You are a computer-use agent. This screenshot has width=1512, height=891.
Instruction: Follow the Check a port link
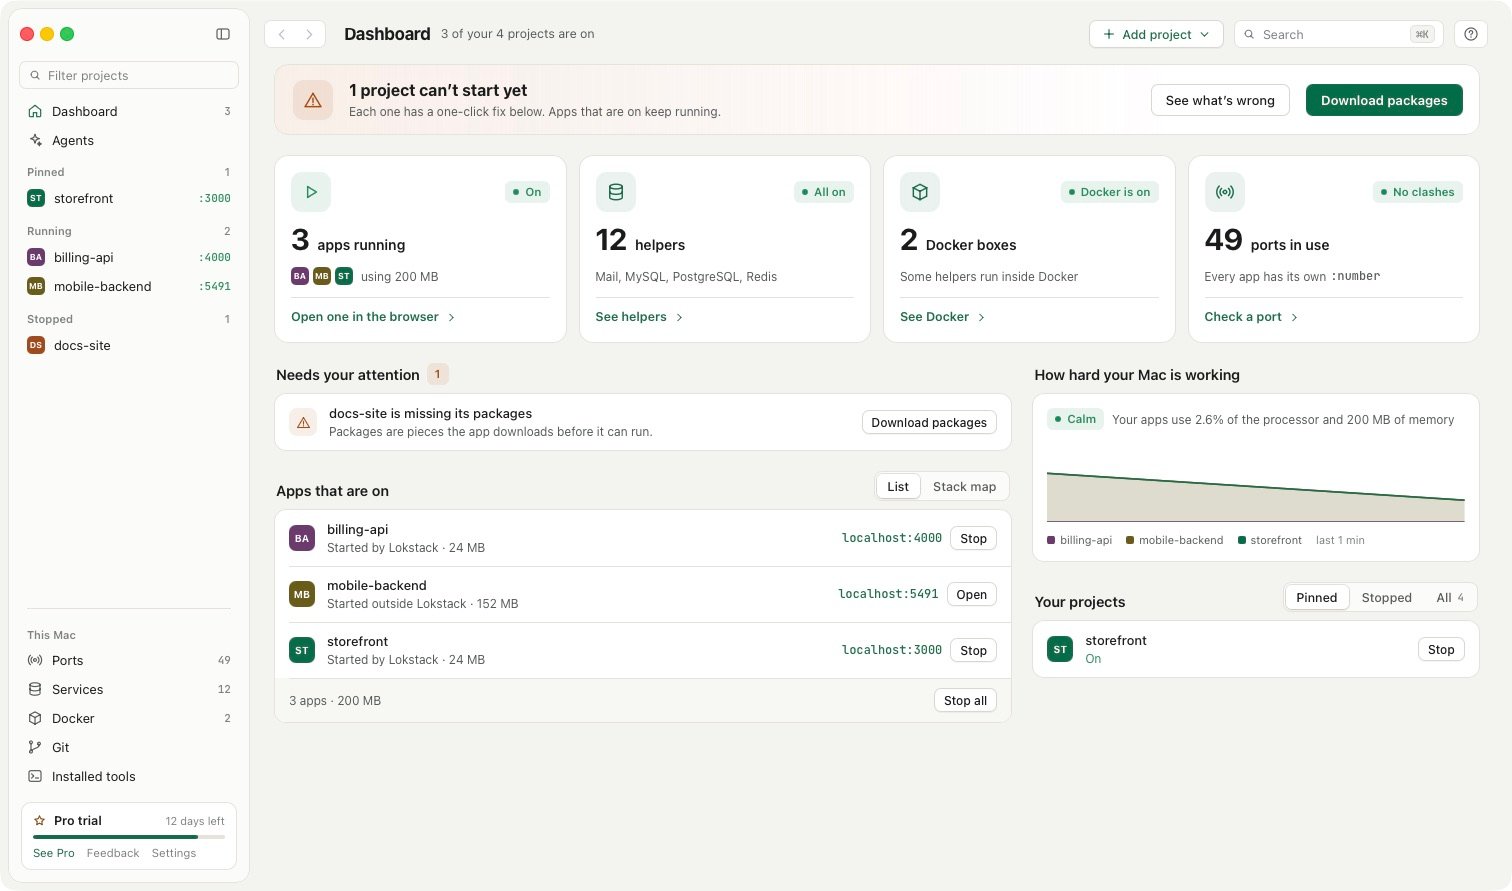[x=1251, y=317]
